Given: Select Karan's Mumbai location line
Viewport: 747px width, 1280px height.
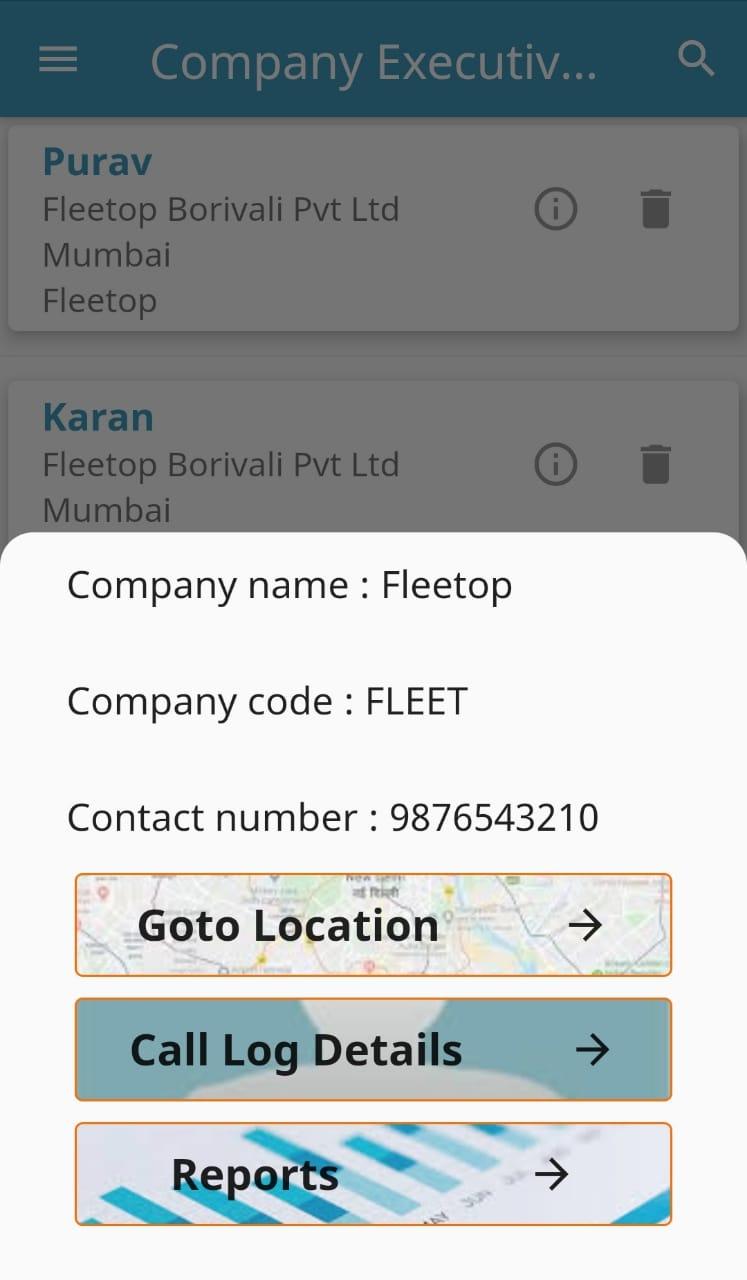Looking at the screenshot, I should click(106, 510).
